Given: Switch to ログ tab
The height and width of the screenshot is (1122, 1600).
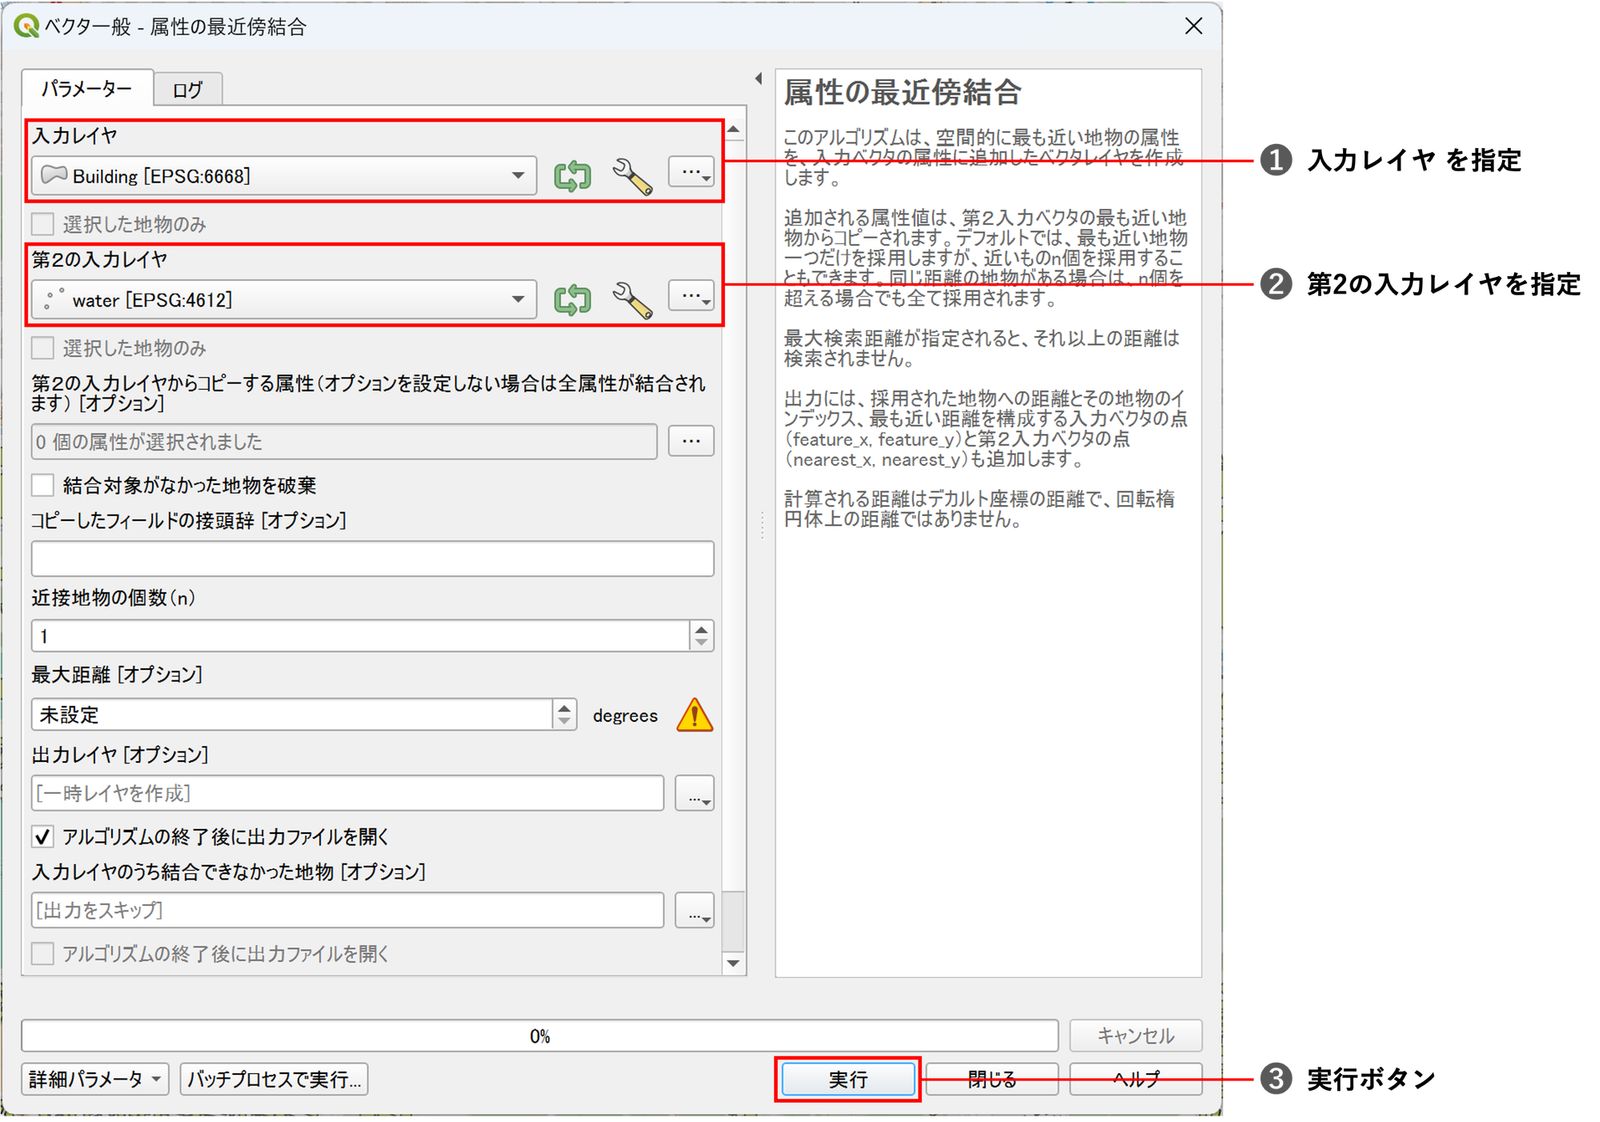Looking at the screenshot, I should (x=187, y=90).
